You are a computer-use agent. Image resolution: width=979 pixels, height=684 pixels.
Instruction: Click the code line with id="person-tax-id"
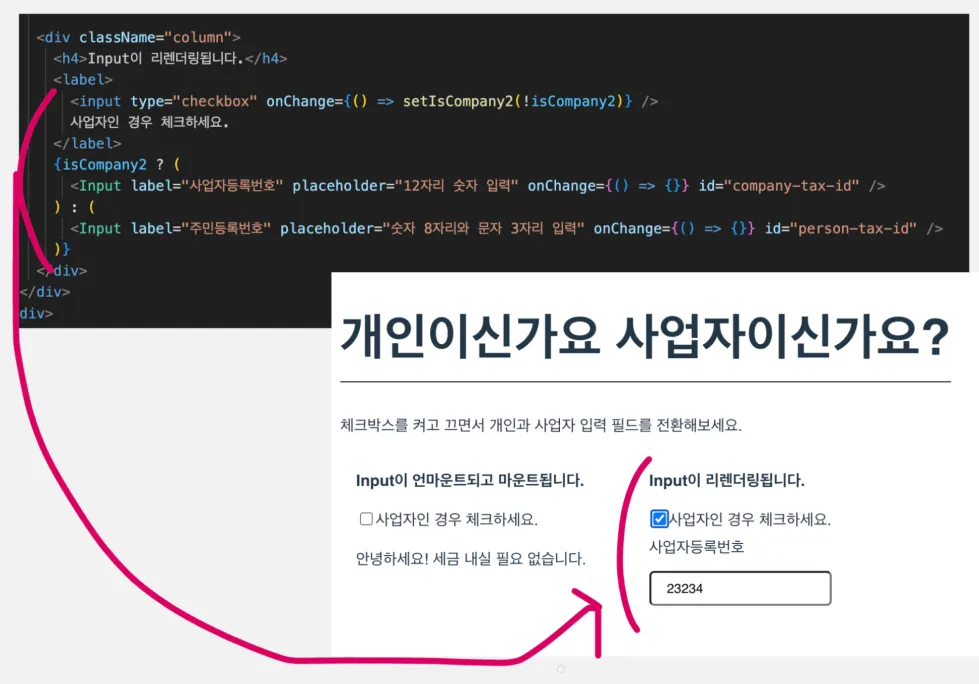pos(506,228)
